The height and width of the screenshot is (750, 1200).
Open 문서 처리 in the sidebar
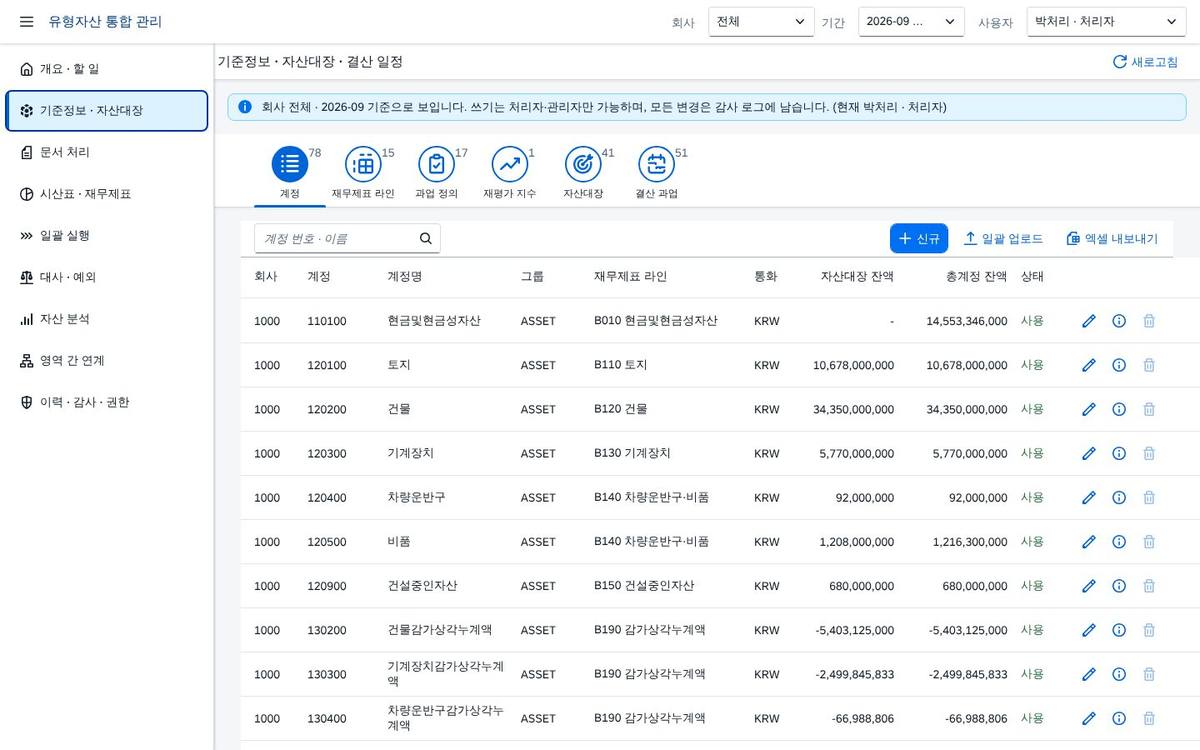pyautogui.click(x=107, y=152)
